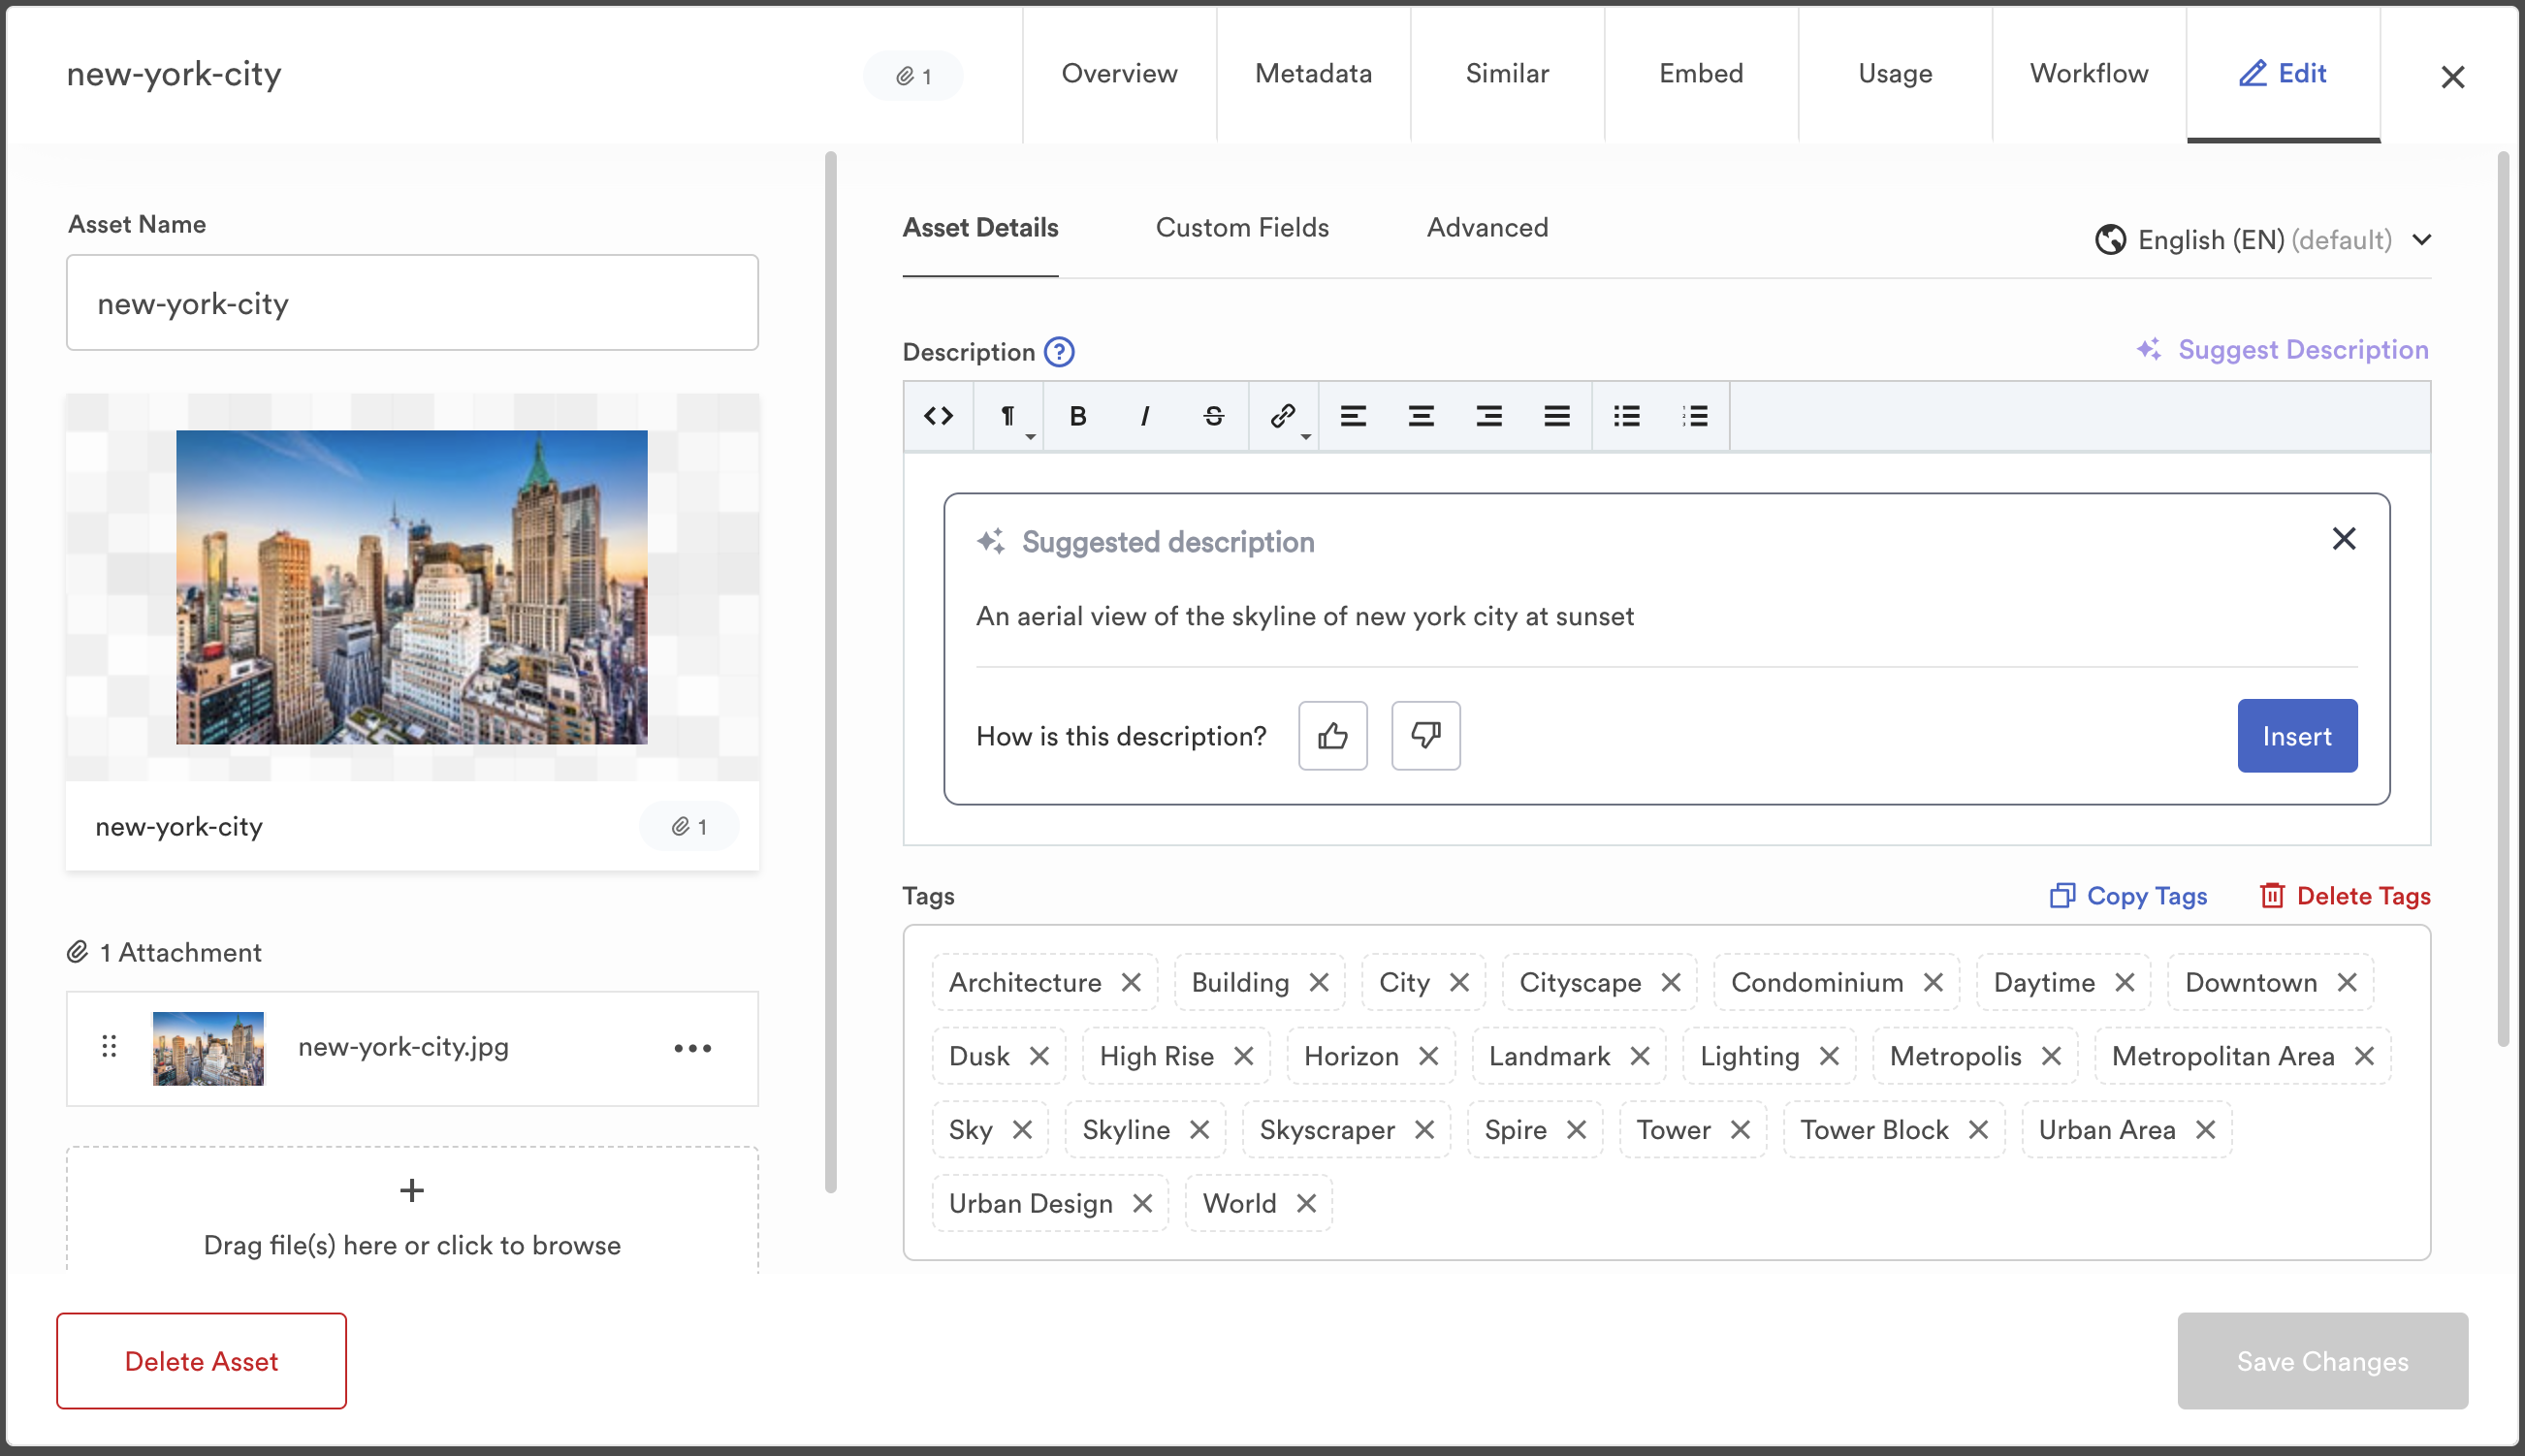The image size is (2525, 1456).
Task: Click thumbs down on suggested description
Action: [1425, 735]
